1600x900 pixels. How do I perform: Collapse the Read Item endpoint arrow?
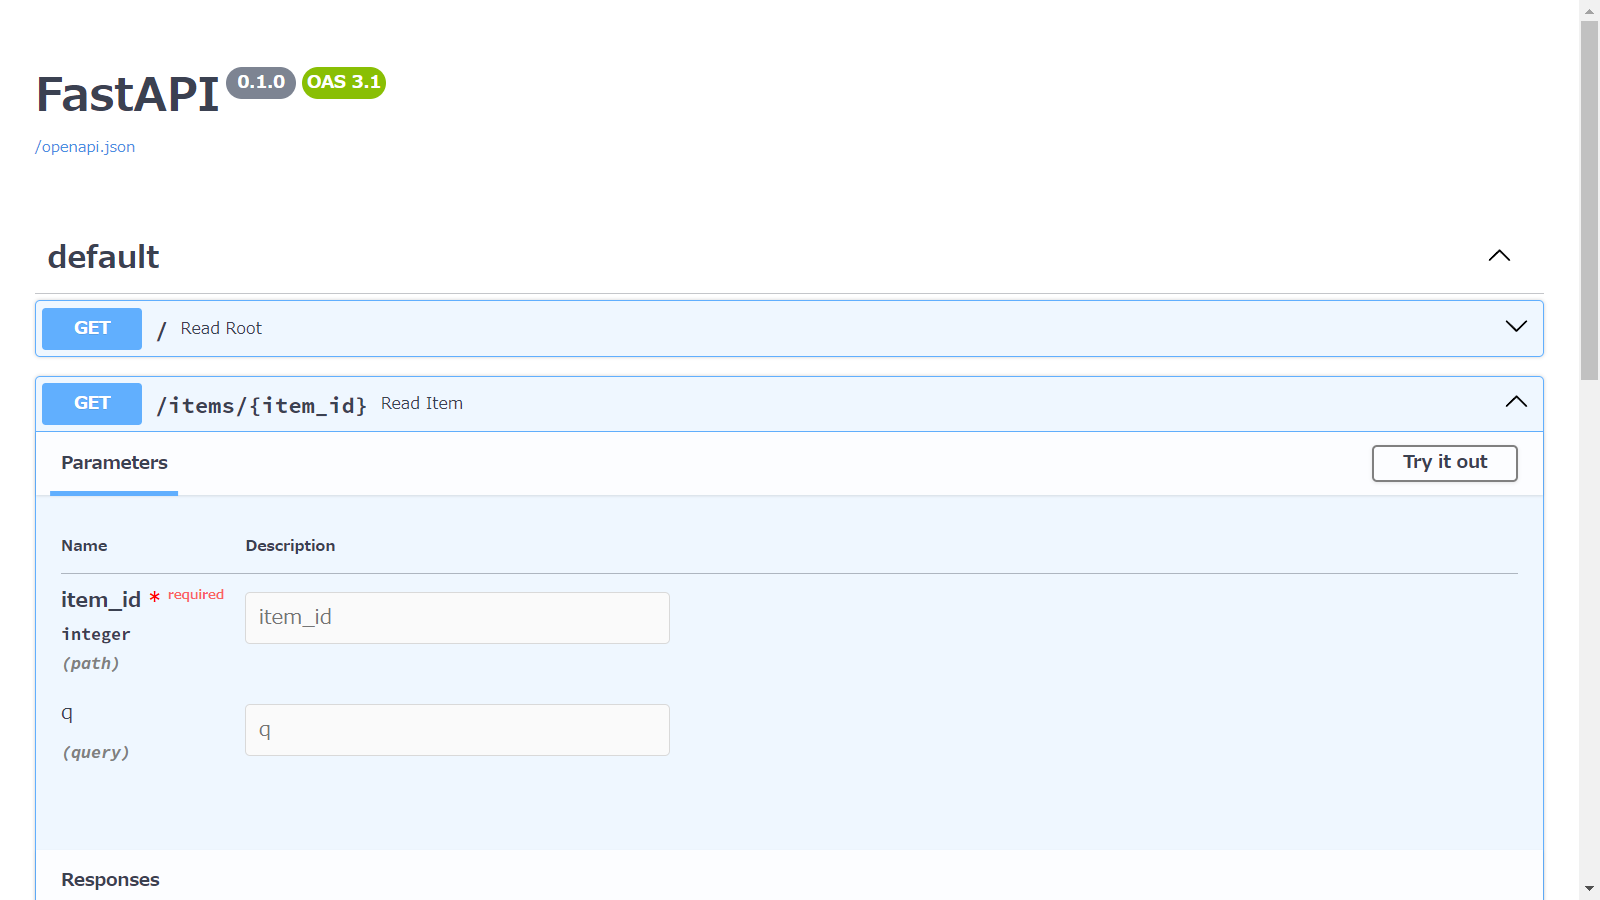pos(1516,402)
